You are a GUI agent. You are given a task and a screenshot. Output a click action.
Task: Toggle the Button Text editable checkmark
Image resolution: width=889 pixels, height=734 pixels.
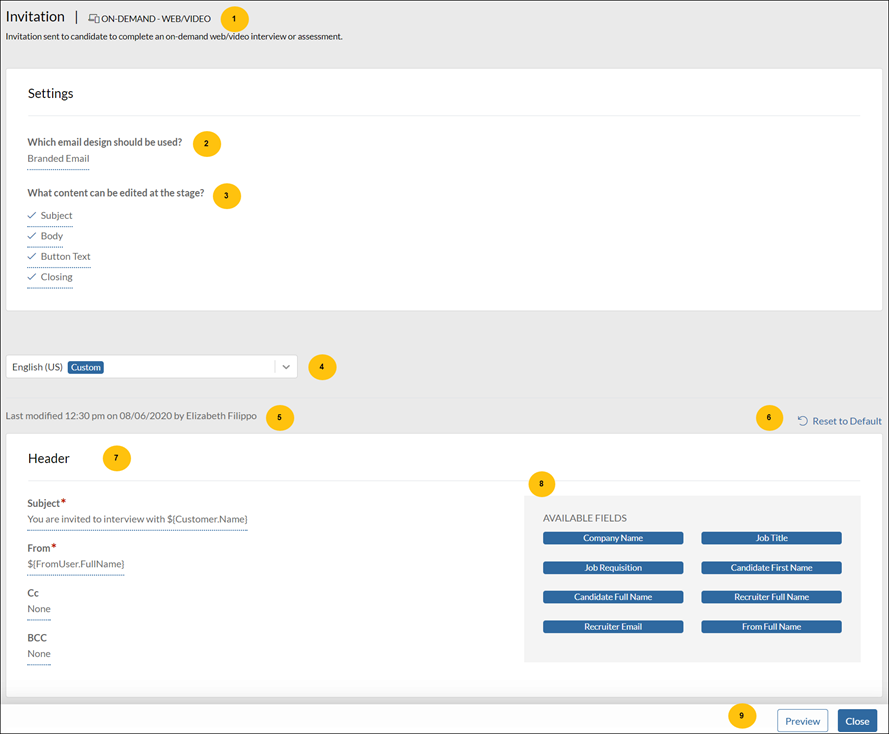[x=33, y=257]
